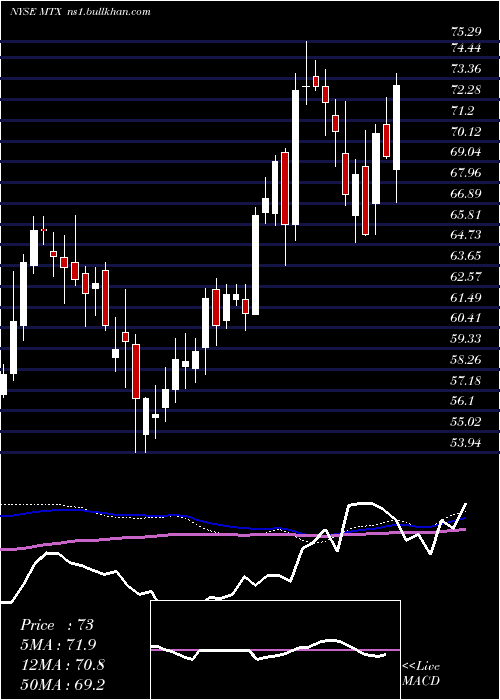Click inside the MACD inset chart

(x=275, y=650)
